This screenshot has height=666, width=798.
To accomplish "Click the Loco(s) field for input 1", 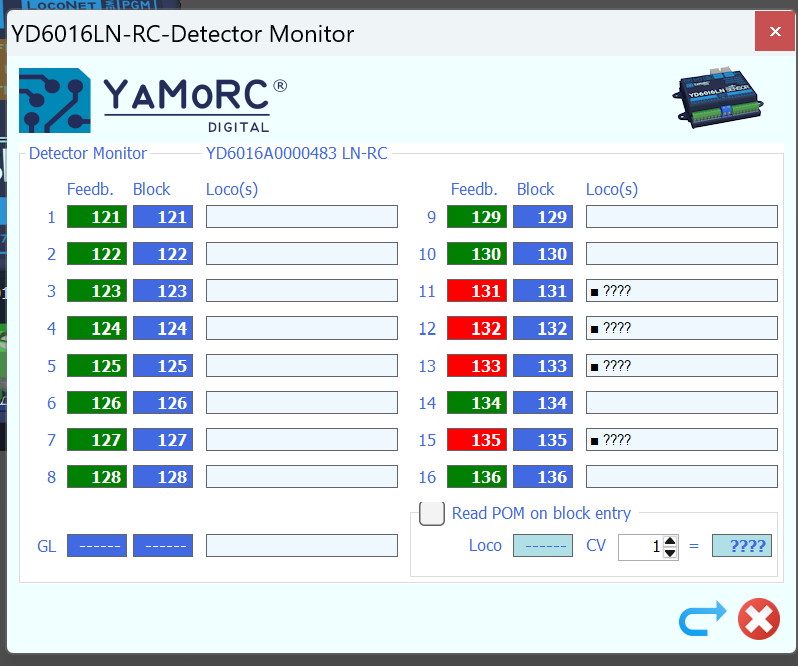I will click(301, 217).
